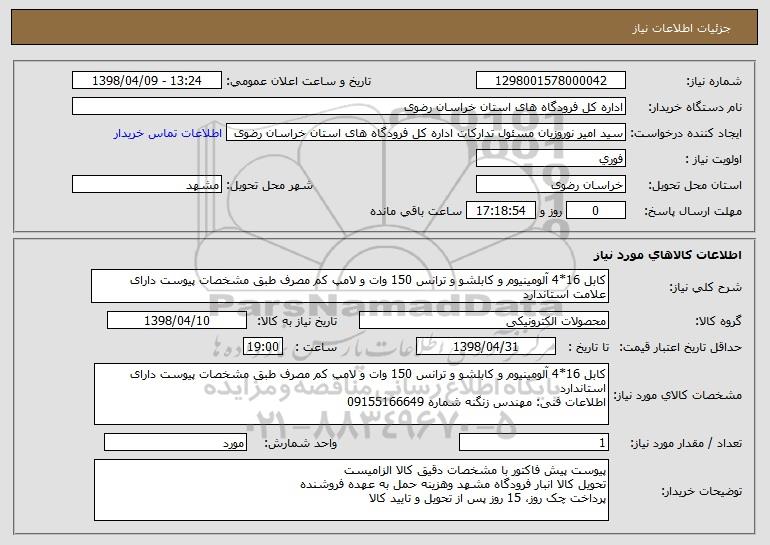Click the buyer organization name field
Image resolution: width=770 pixels, height=545 pixels.
[349, 107]
